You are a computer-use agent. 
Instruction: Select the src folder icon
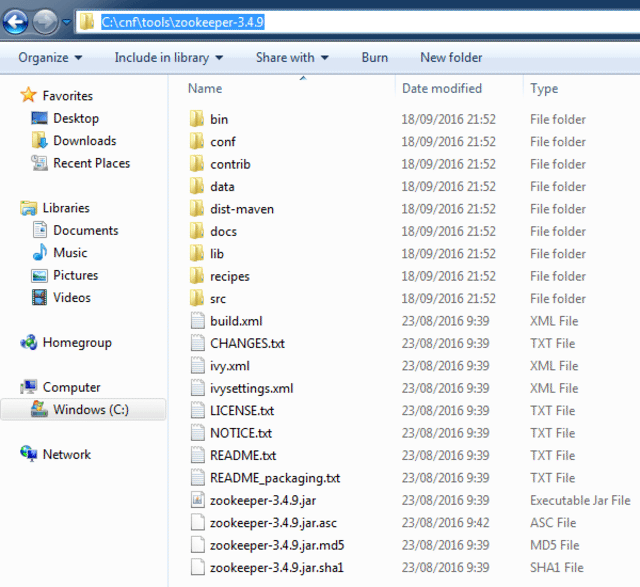pyautogui.click(x=197, y=298)
